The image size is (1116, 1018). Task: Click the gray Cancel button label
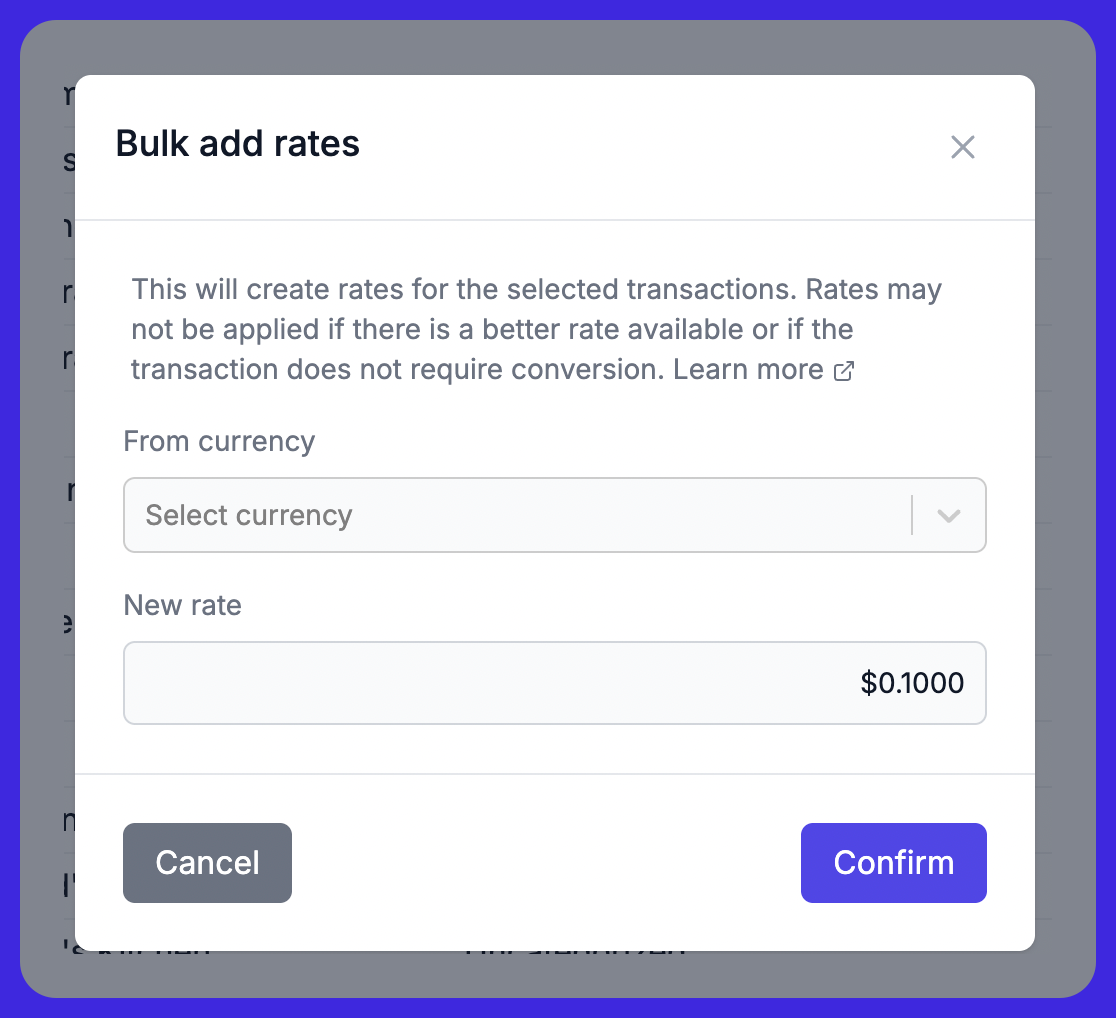tap(207, 863)
